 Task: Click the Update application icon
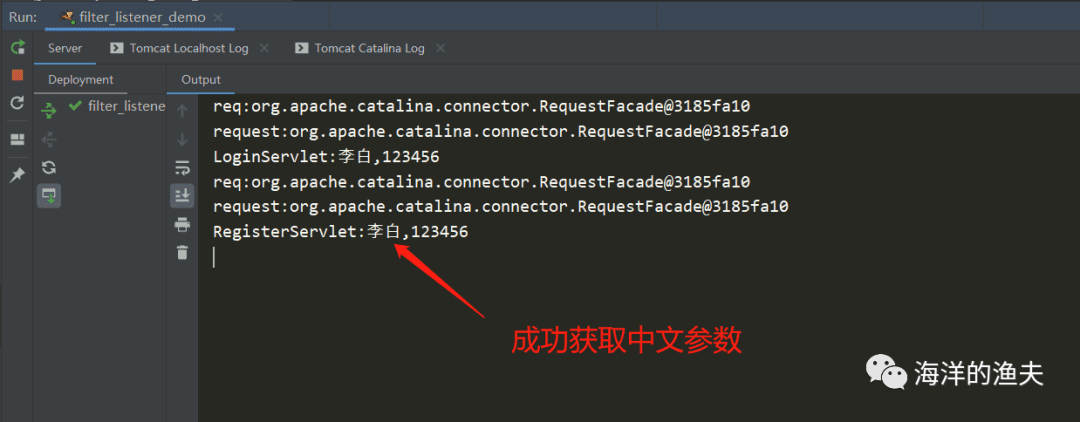(x=17, y=103)
